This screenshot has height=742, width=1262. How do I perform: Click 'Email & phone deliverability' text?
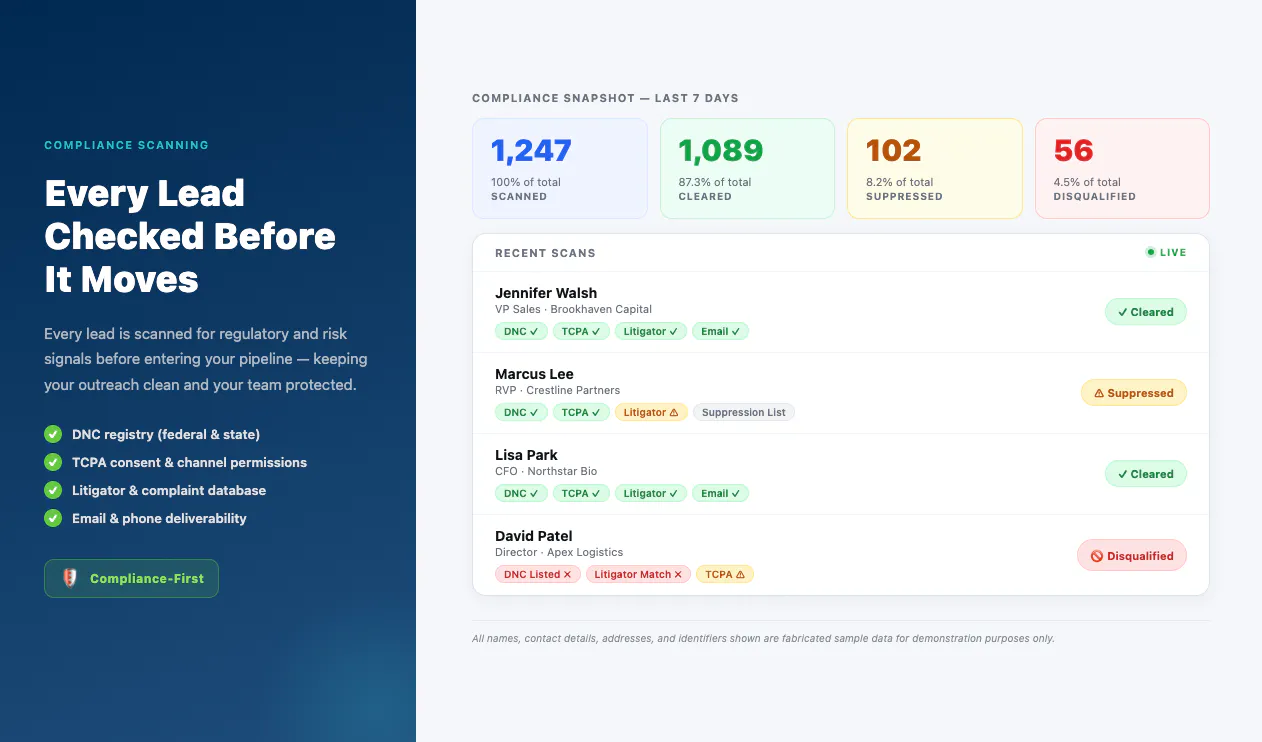(x=159, y=518)
